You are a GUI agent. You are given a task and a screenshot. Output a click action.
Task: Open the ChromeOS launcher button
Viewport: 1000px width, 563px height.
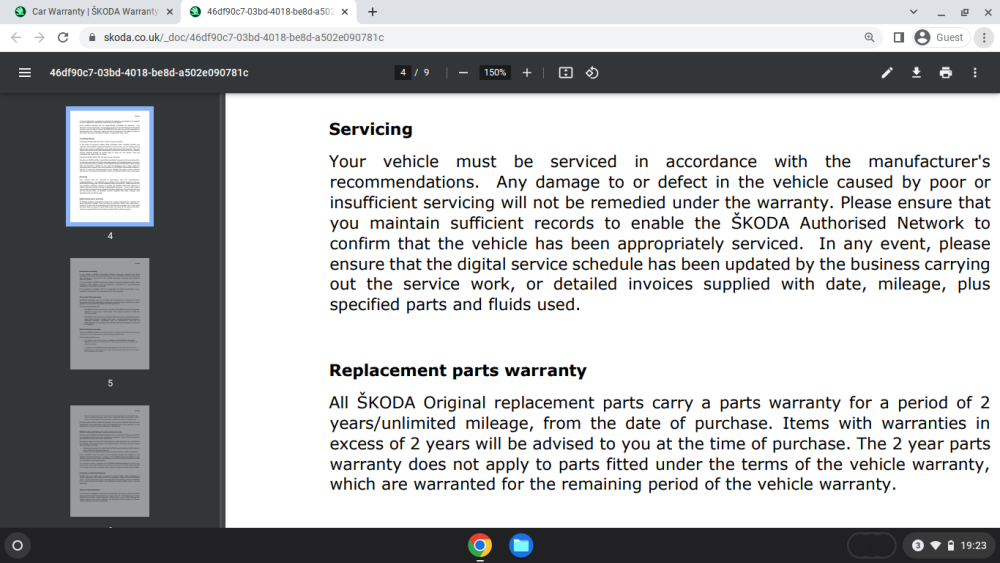(18, 545)
